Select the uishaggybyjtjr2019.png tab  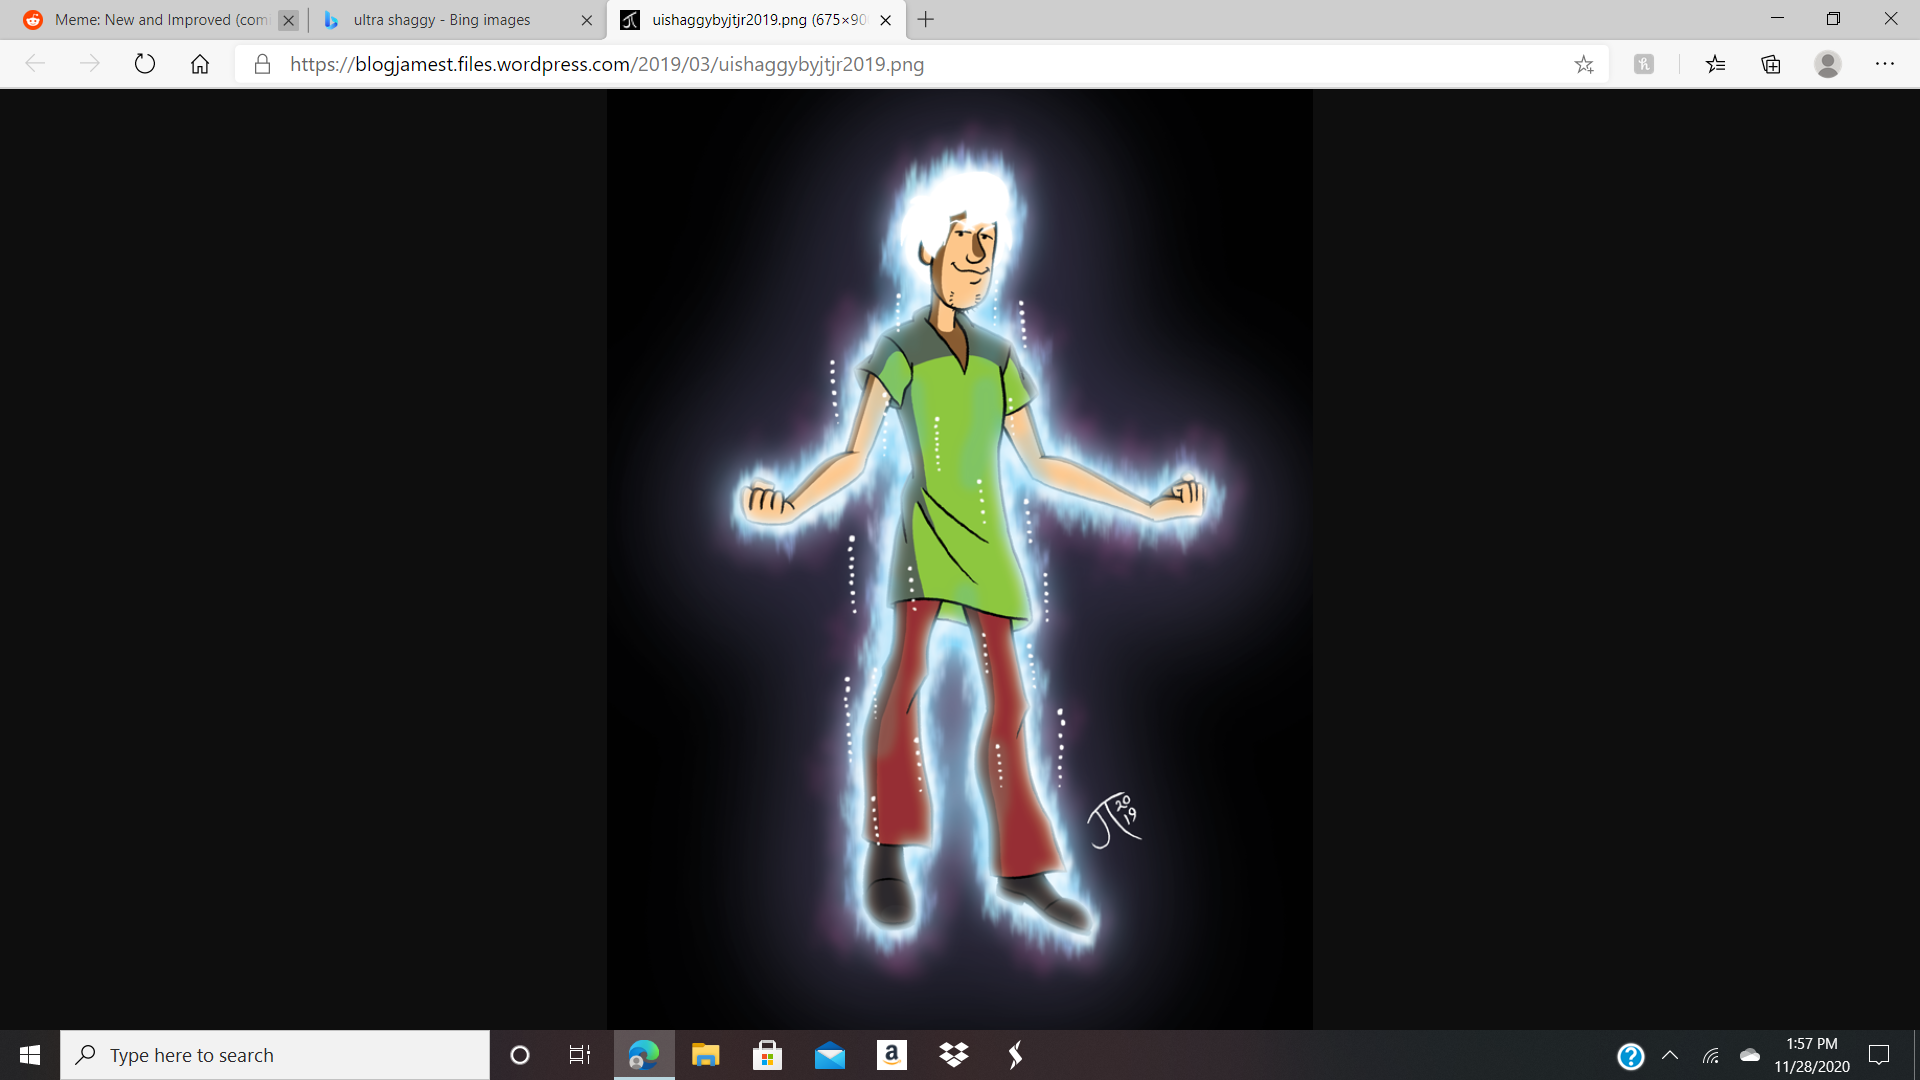pos(755,20)
